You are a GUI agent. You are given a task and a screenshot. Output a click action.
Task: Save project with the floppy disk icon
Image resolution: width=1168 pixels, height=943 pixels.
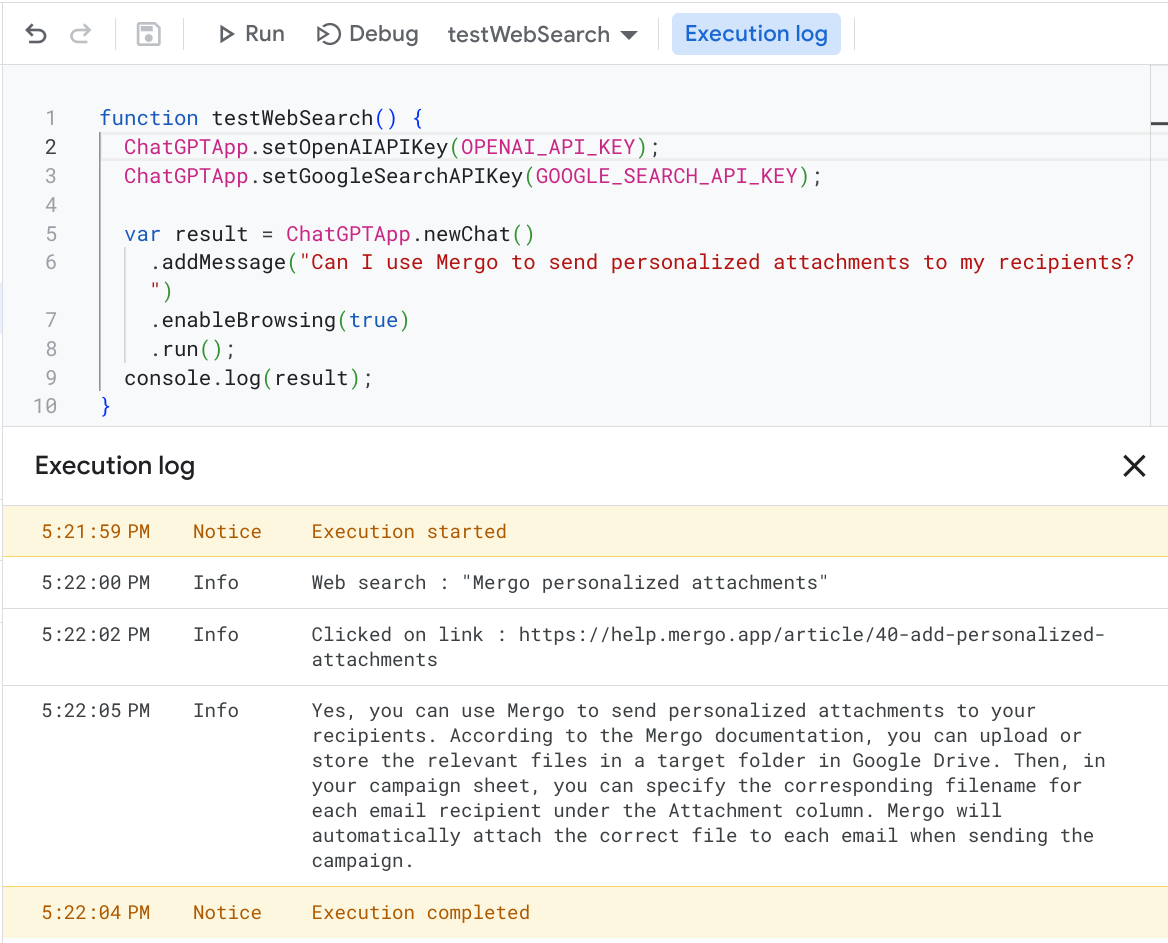[148, 34]
